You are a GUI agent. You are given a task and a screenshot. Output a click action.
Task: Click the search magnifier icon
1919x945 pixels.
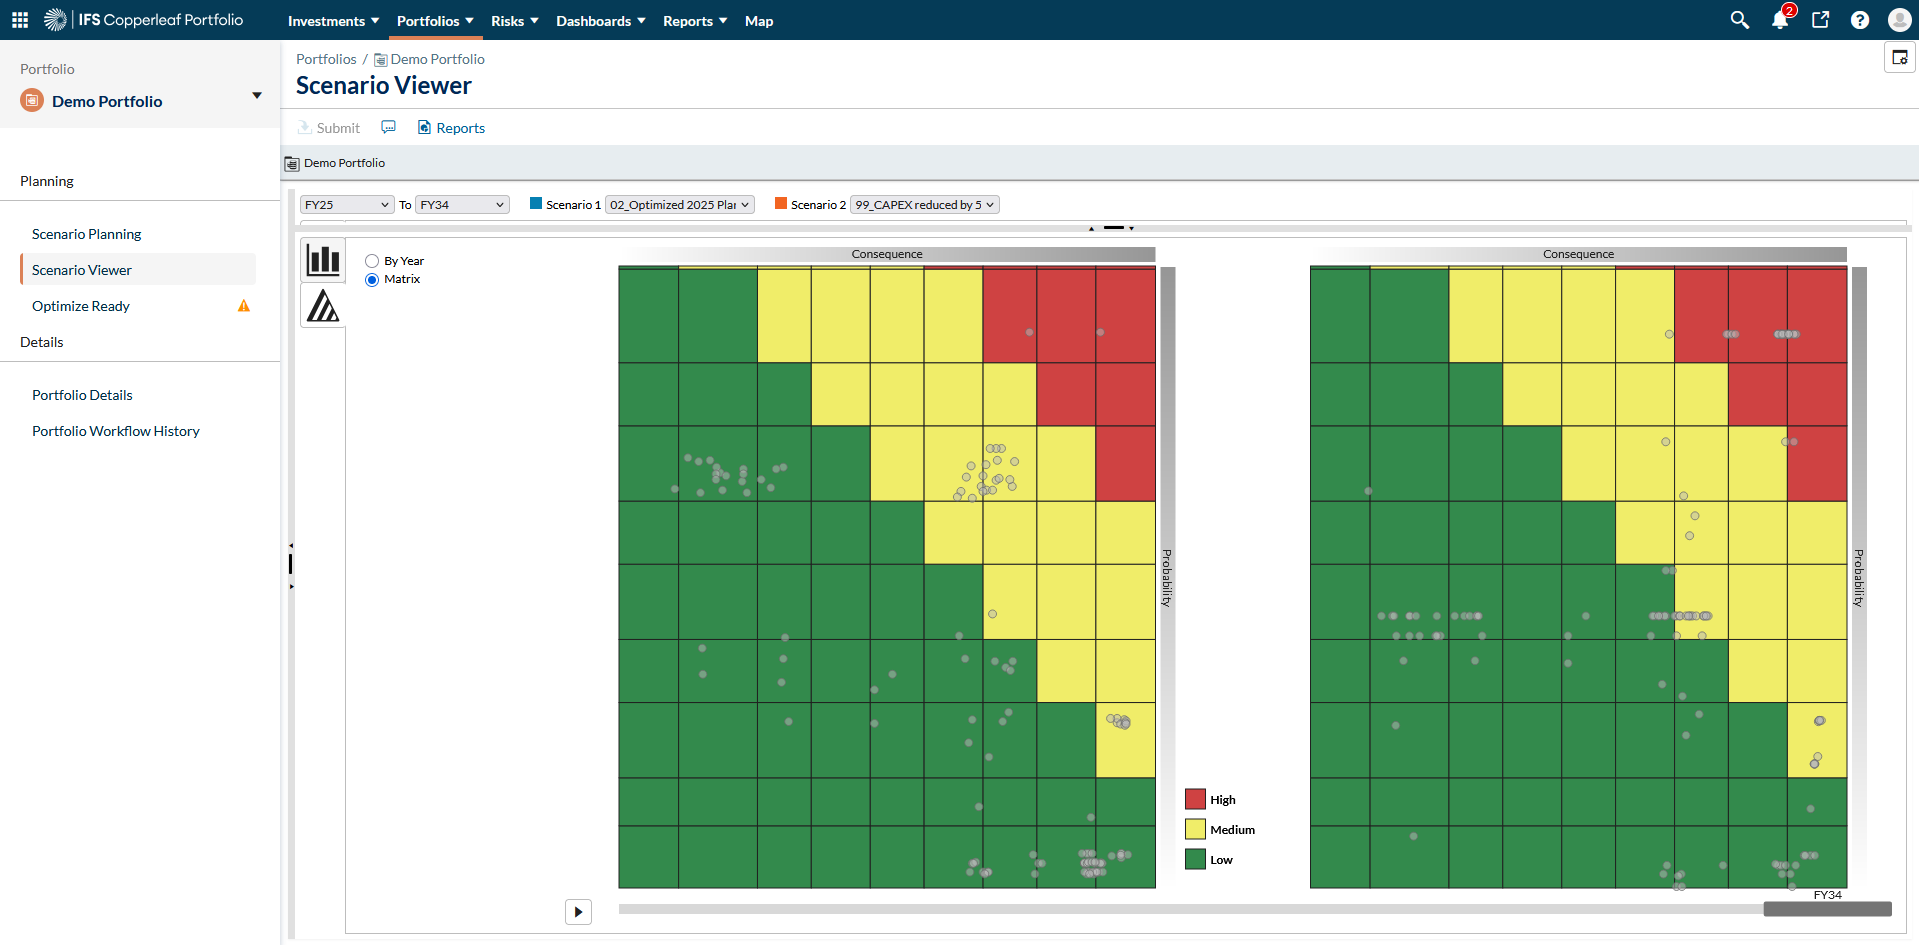tap(1740, 20)
